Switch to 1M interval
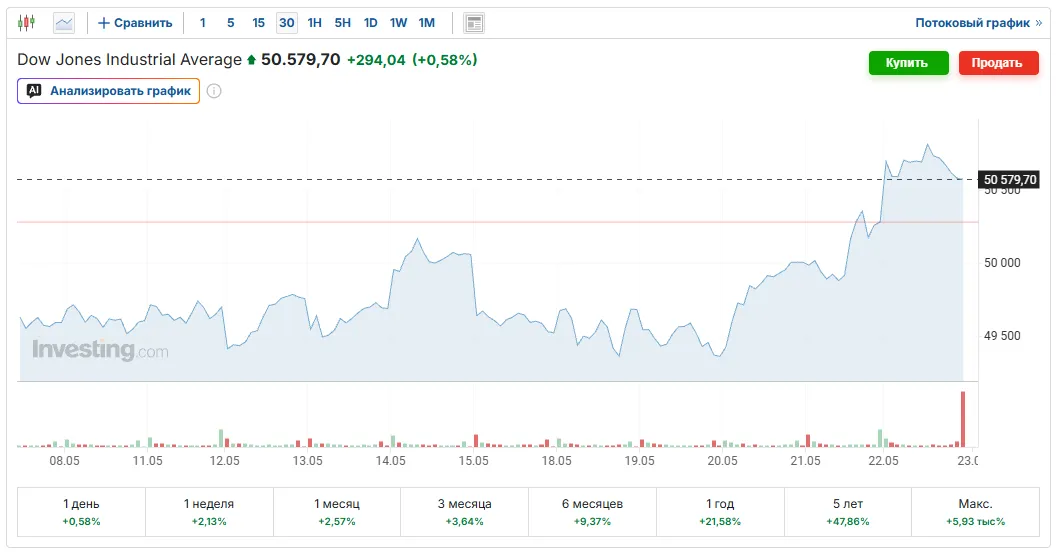 coord(427,23)
